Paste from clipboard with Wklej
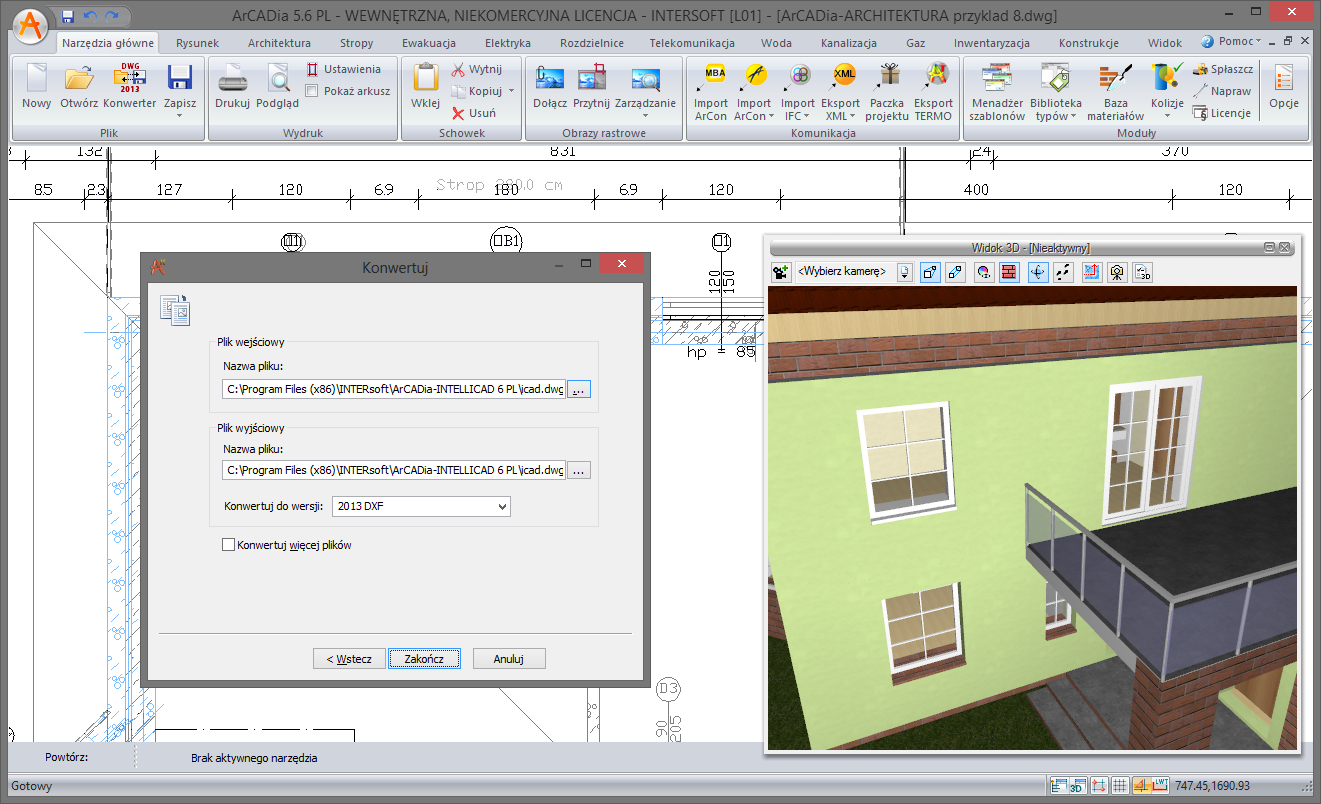 (x=425, y=86)
